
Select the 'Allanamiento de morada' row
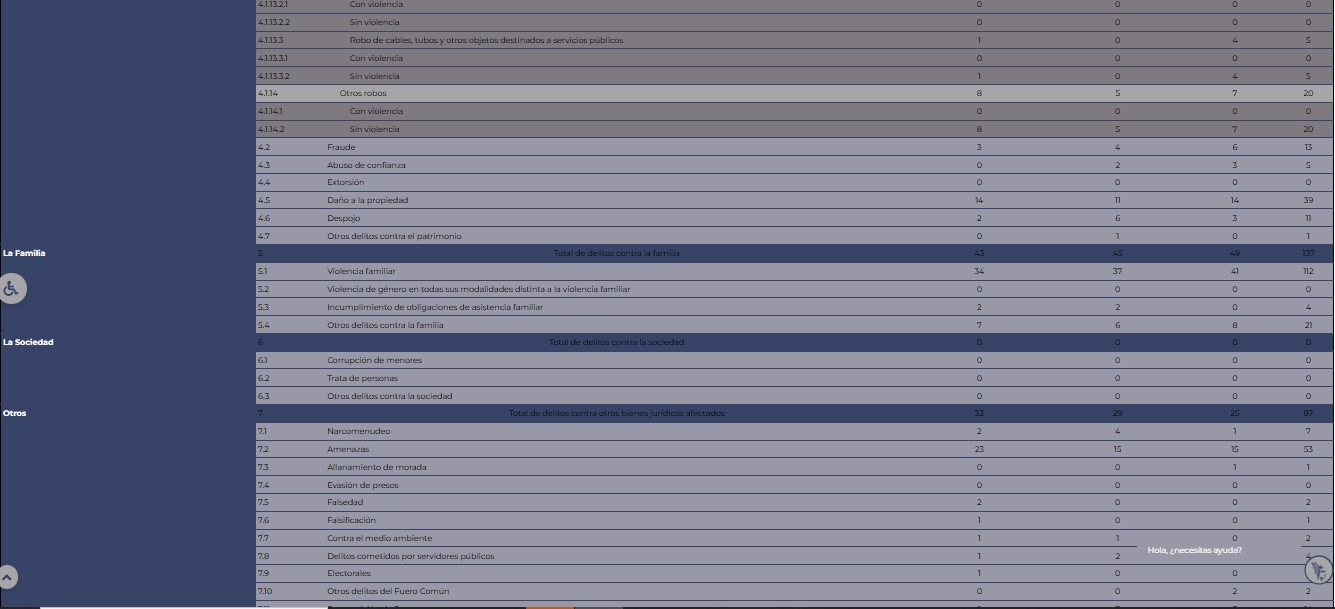(376, 467)
